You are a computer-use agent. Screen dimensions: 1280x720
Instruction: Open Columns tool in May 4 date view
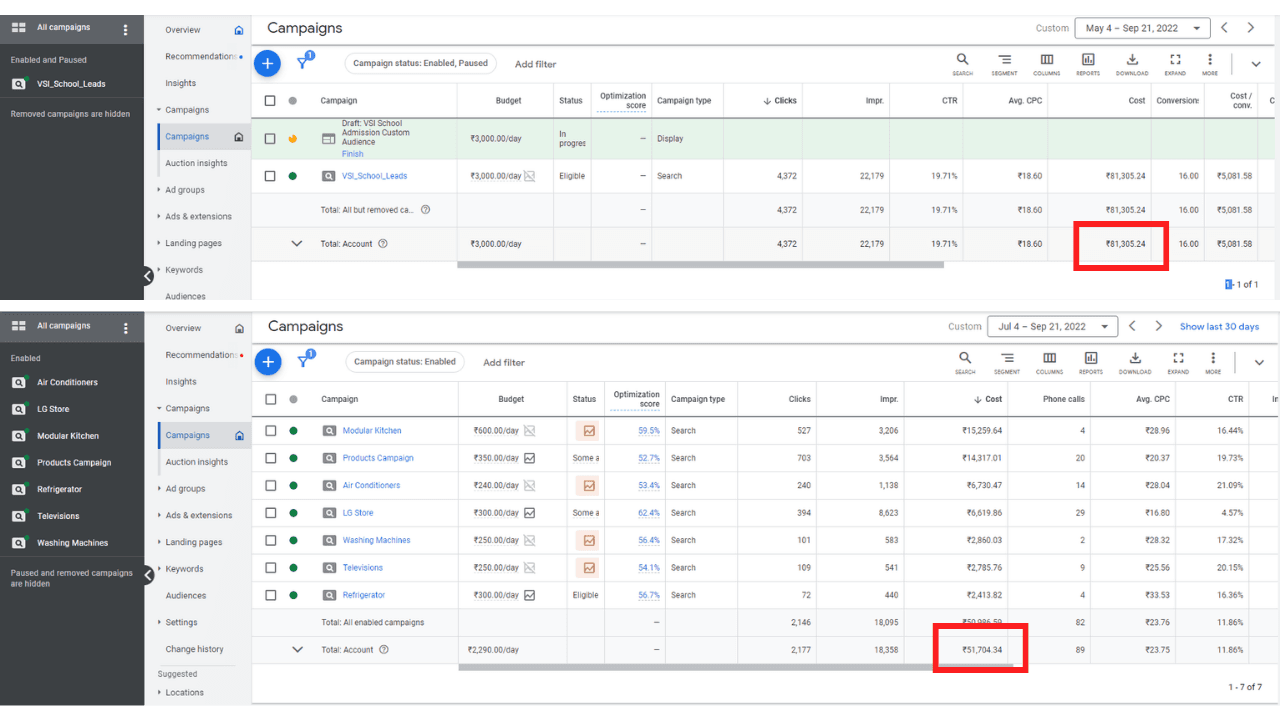coord(1047,64)
